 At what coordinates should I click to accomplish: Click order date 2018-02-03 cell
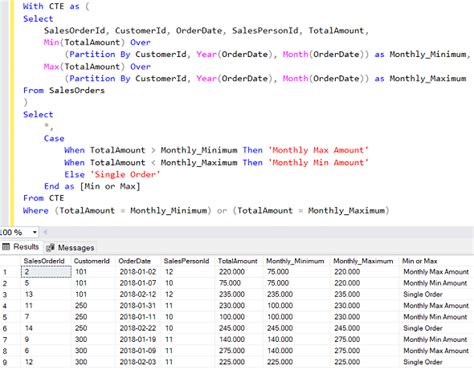(x=138, y=362)
